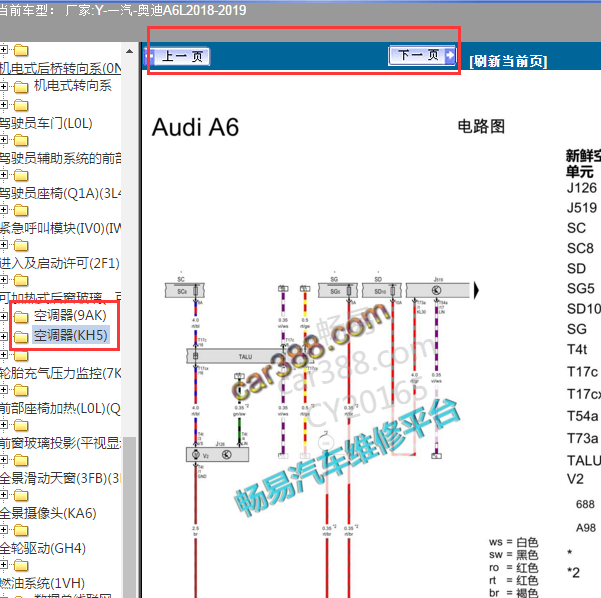Expand the 空调器(9AK) tree node
The image size is (601, 598).
(x=3, y=316)
